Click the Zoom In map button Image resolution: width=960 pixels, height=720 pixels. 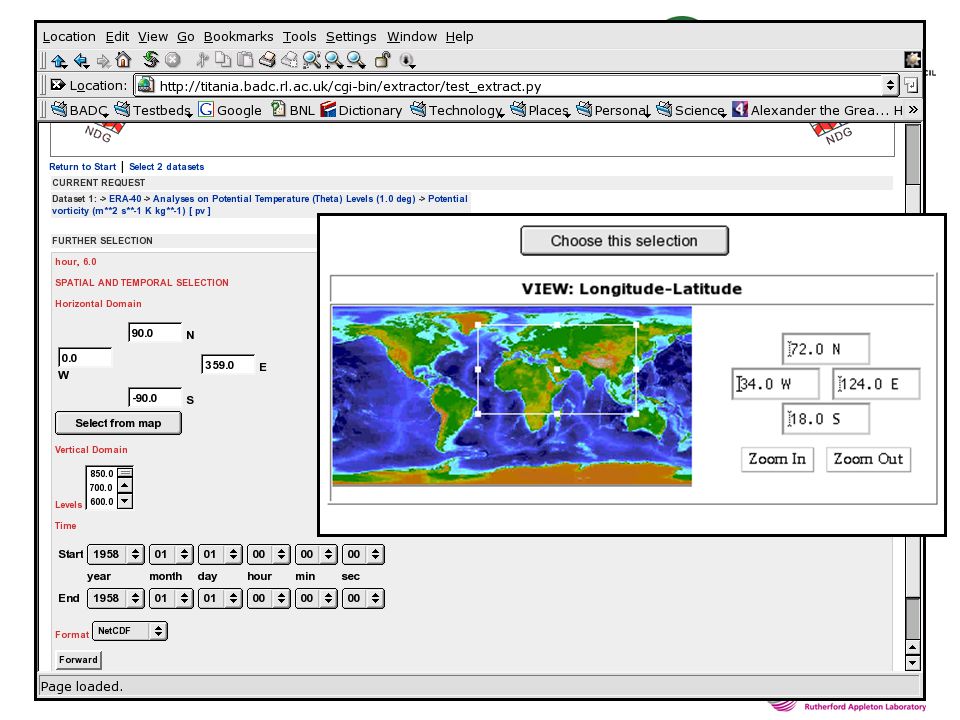[777, 459]
